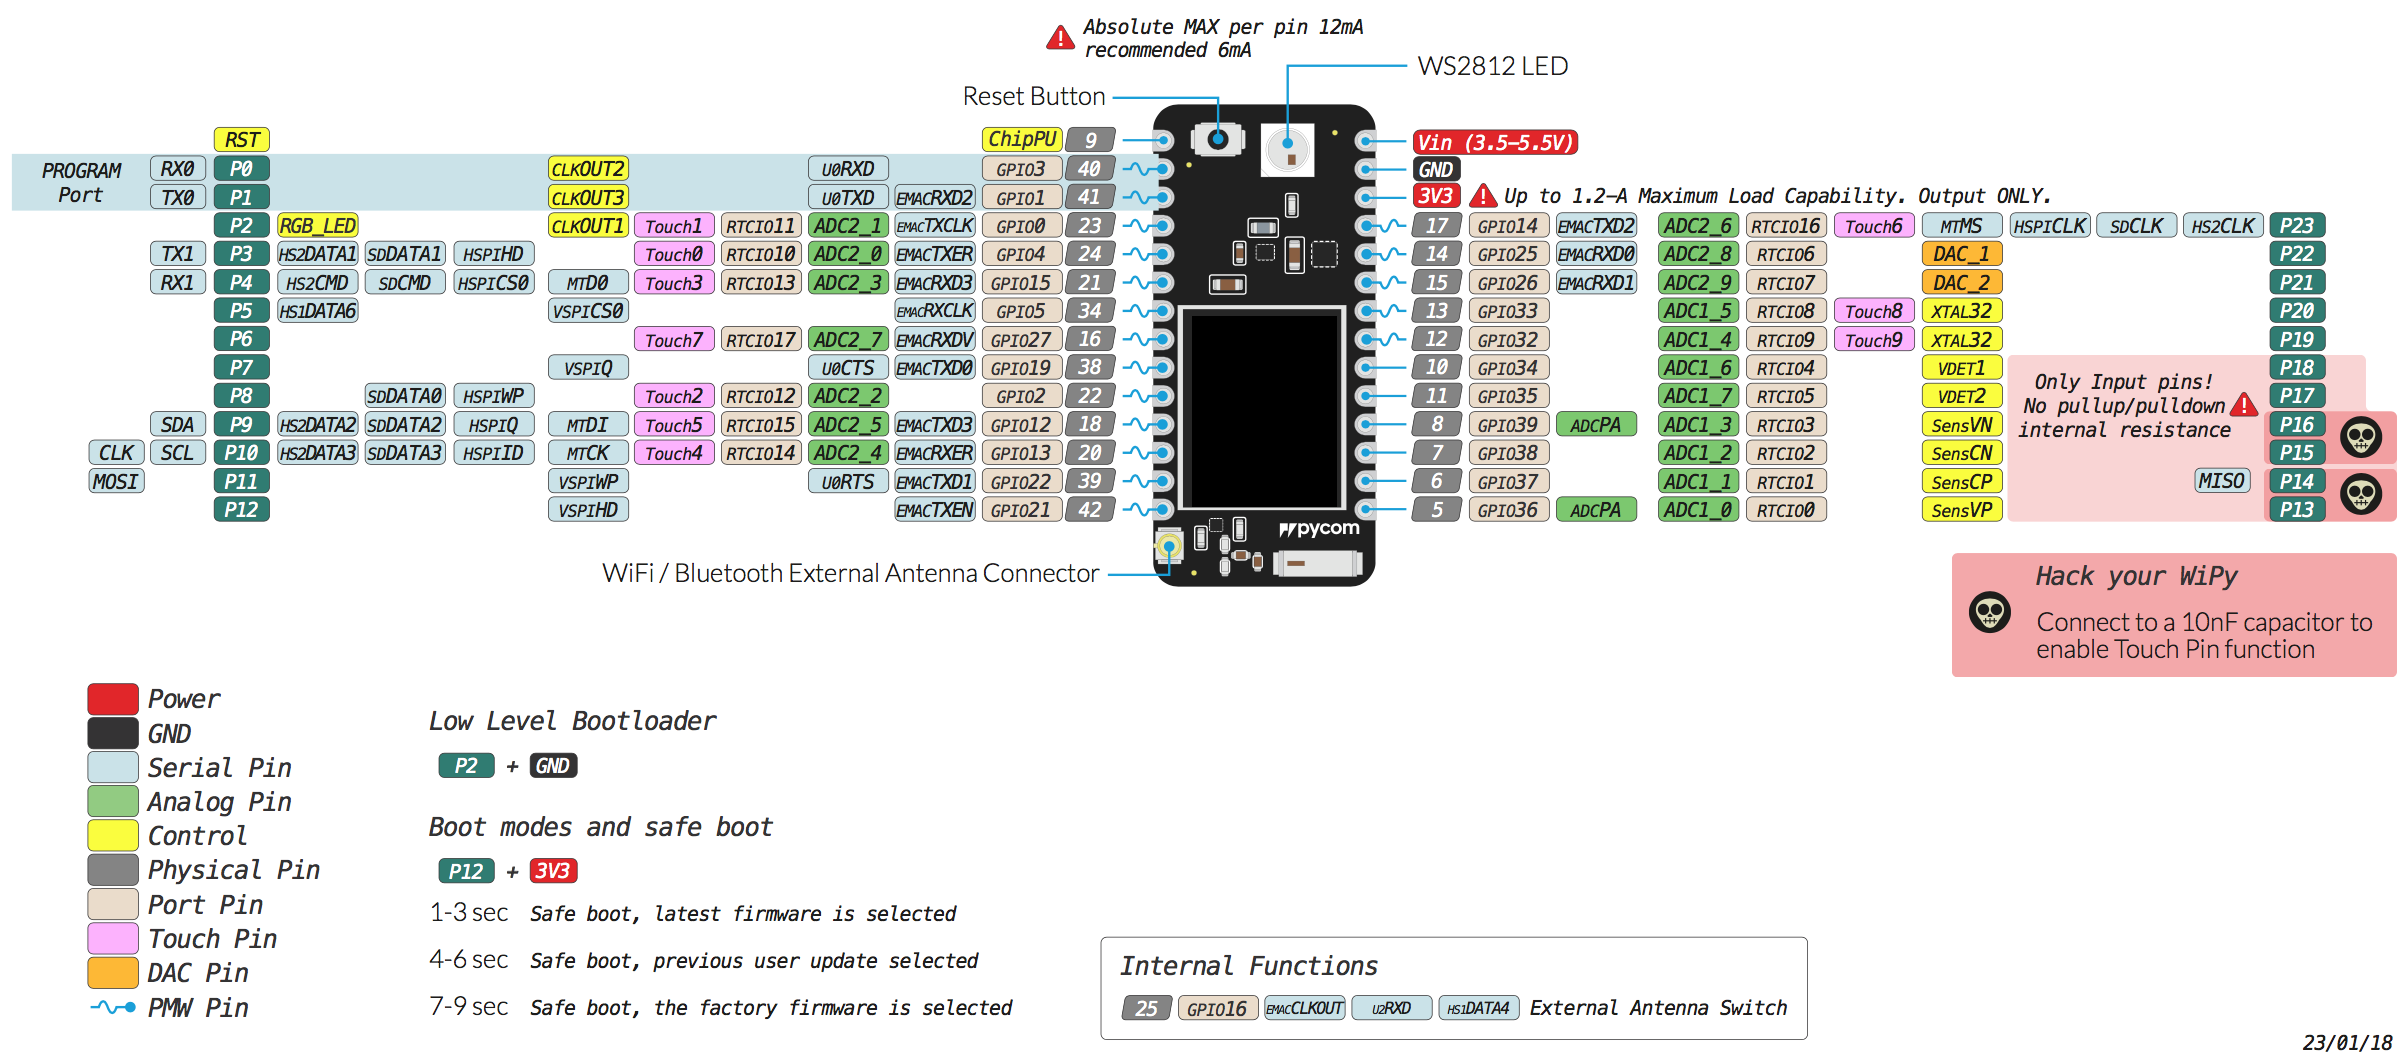The height and width of the screenshot is (1064, 2406).
Task: Click the warning triangle beside Absolute MAX note
Action: pyautogui.click(x=1059, y=39)
